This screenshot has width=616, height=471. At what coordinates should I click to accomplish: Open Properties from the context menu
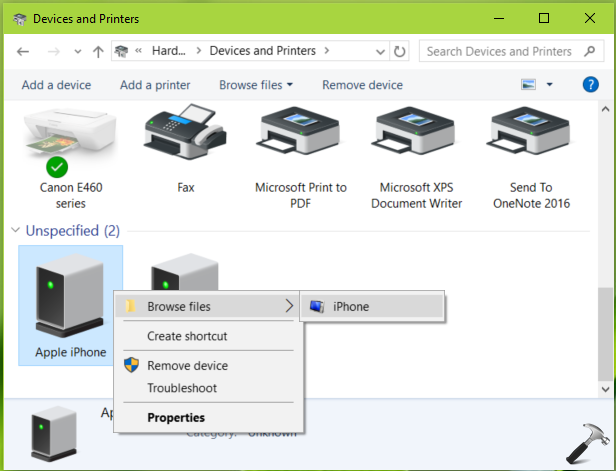[x=209, y=417]
